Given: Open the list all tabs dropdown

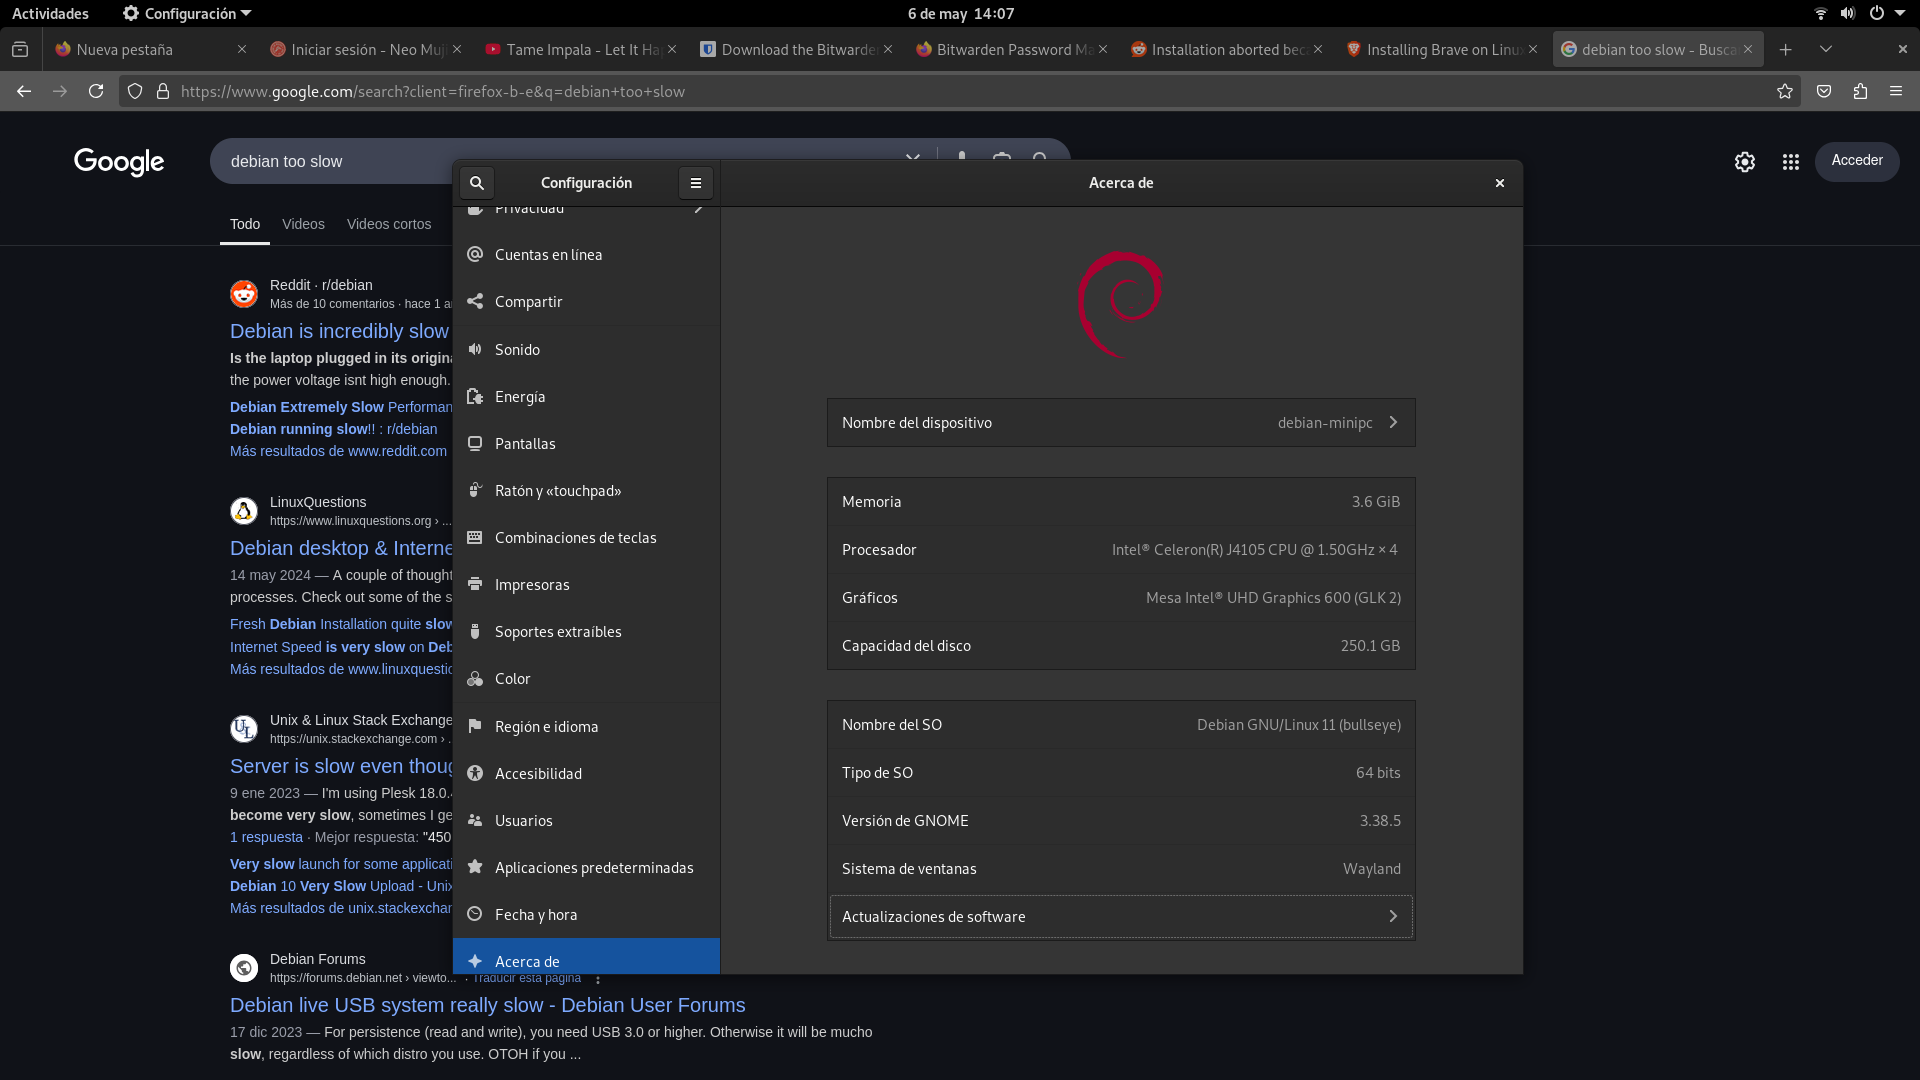Looking at the screenshot, I should [1826, 49].
